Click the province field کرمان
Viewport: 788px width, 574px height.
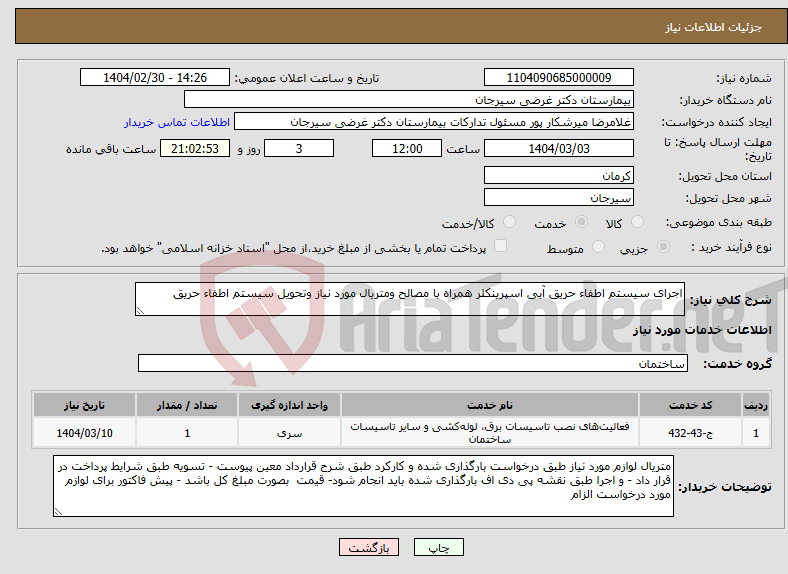[x=559, y=175]
